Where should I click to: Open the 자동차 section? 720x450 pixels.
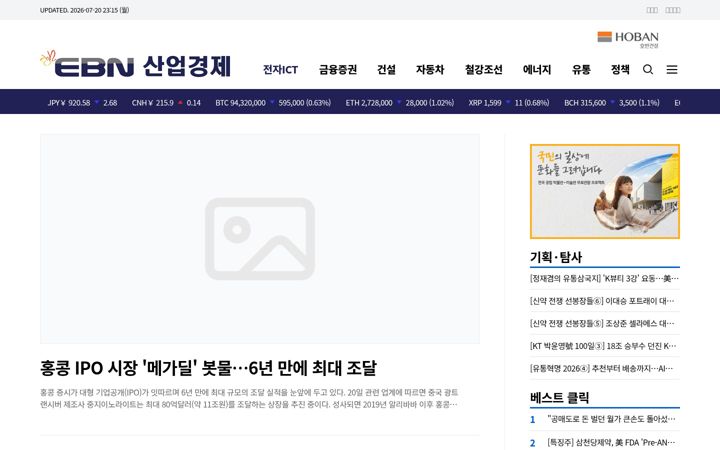point(430,70)
